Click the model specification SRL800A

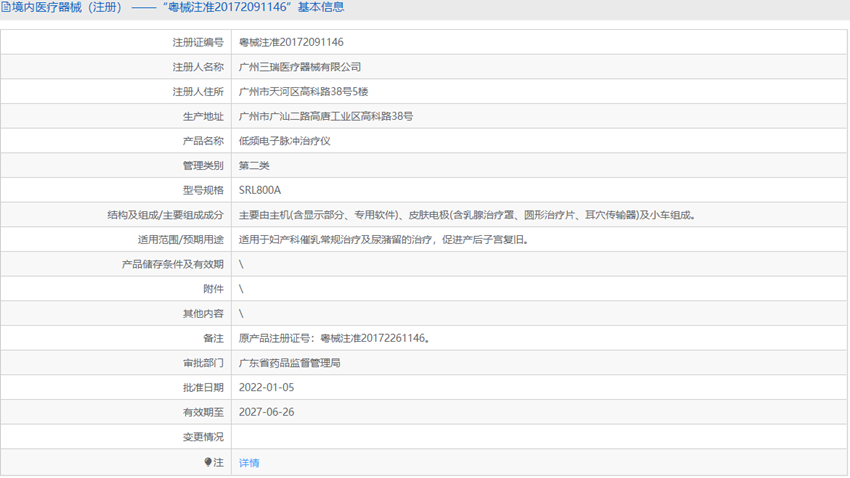click(x=260, y=190)
